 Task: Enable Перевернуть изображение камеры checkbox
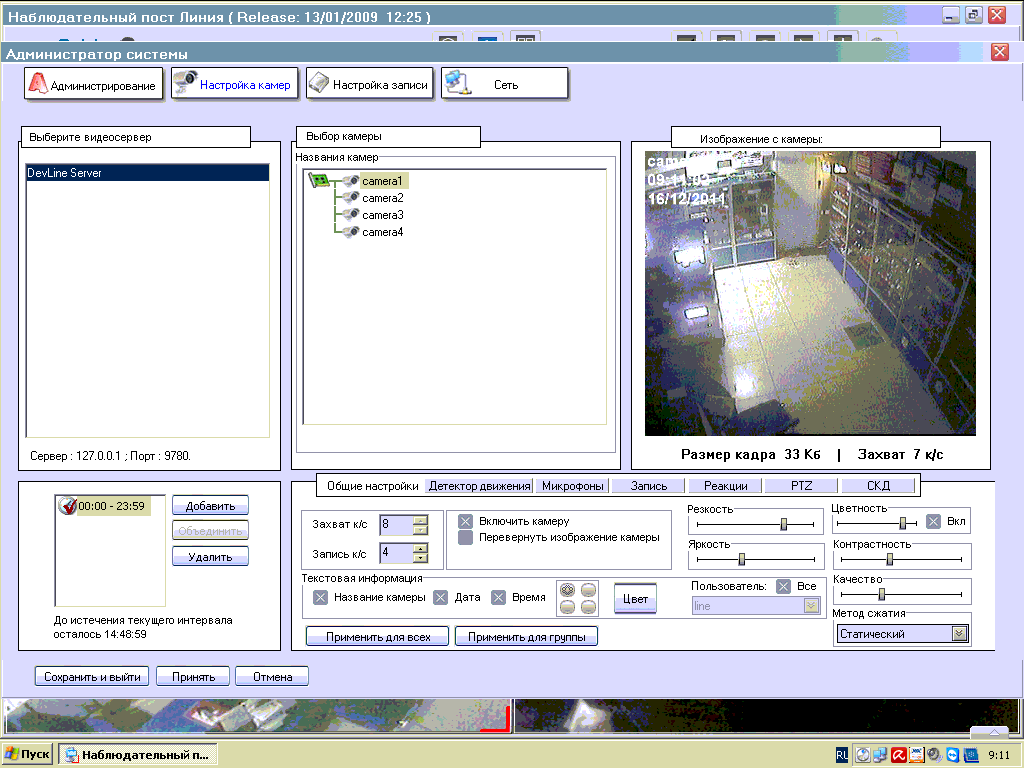tap(465, 537)
